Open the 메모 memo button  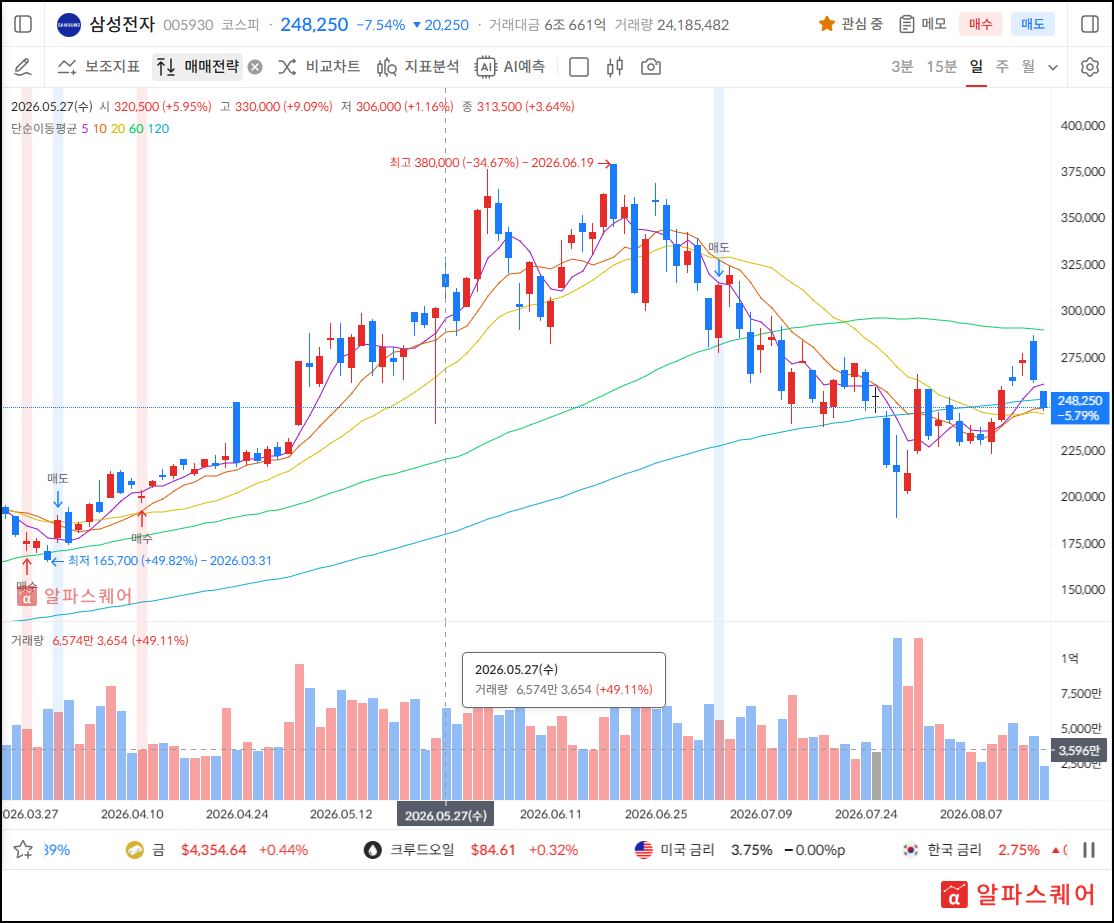pyautogui.click(x=923, y=24)
